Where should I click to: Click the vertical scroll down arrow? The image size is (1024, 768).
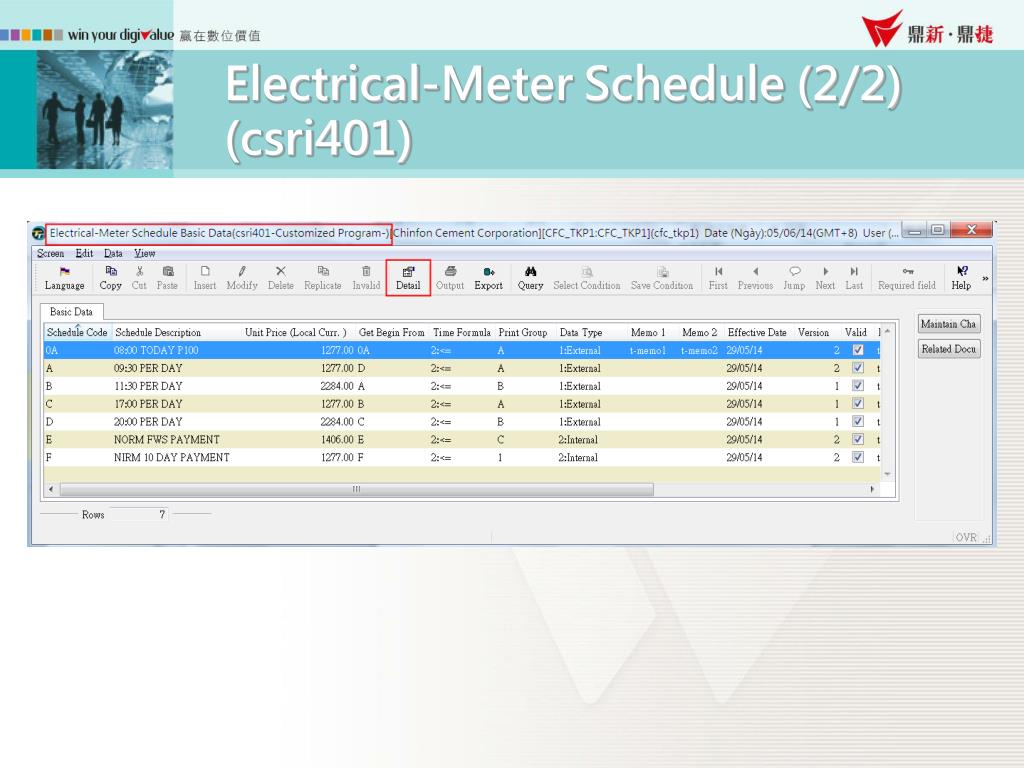pos(888,474)
